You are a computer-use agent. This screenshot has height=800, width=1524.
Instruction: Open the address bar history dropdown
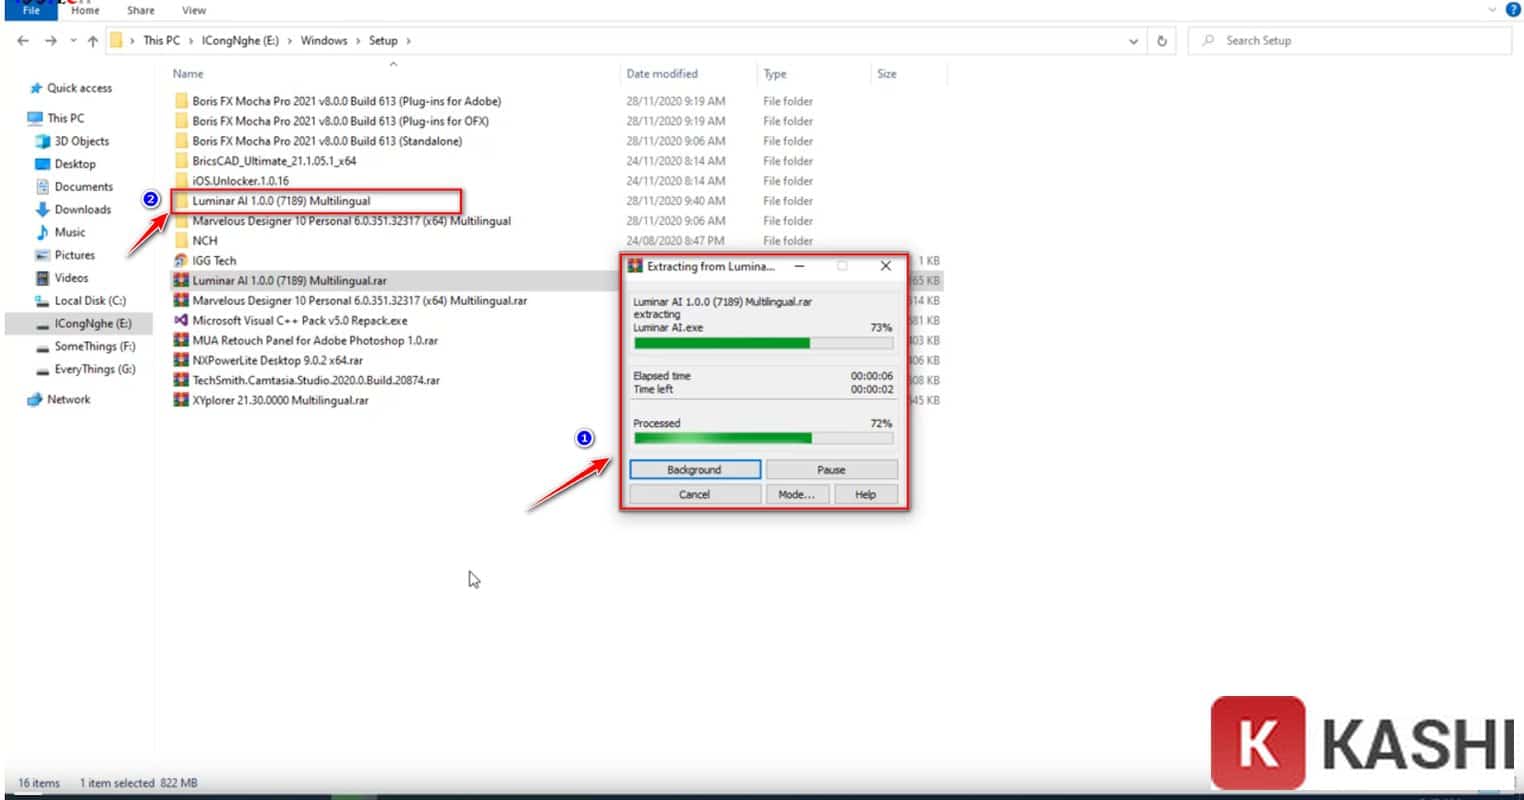click(1133, 40)
